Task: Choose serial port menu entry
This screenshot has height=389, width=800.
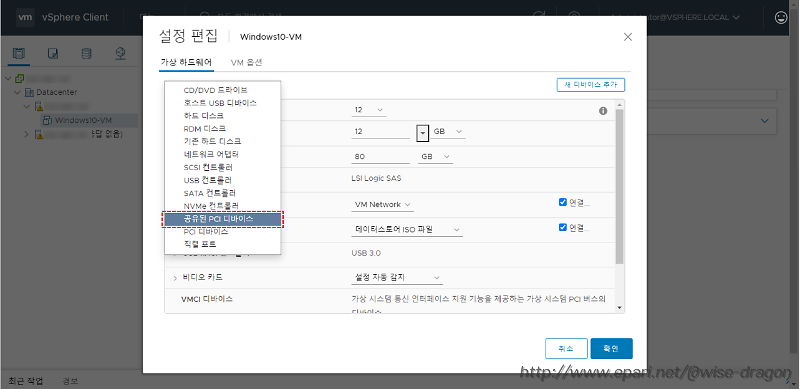Action: pyautogui.click(x=222, y=245)
